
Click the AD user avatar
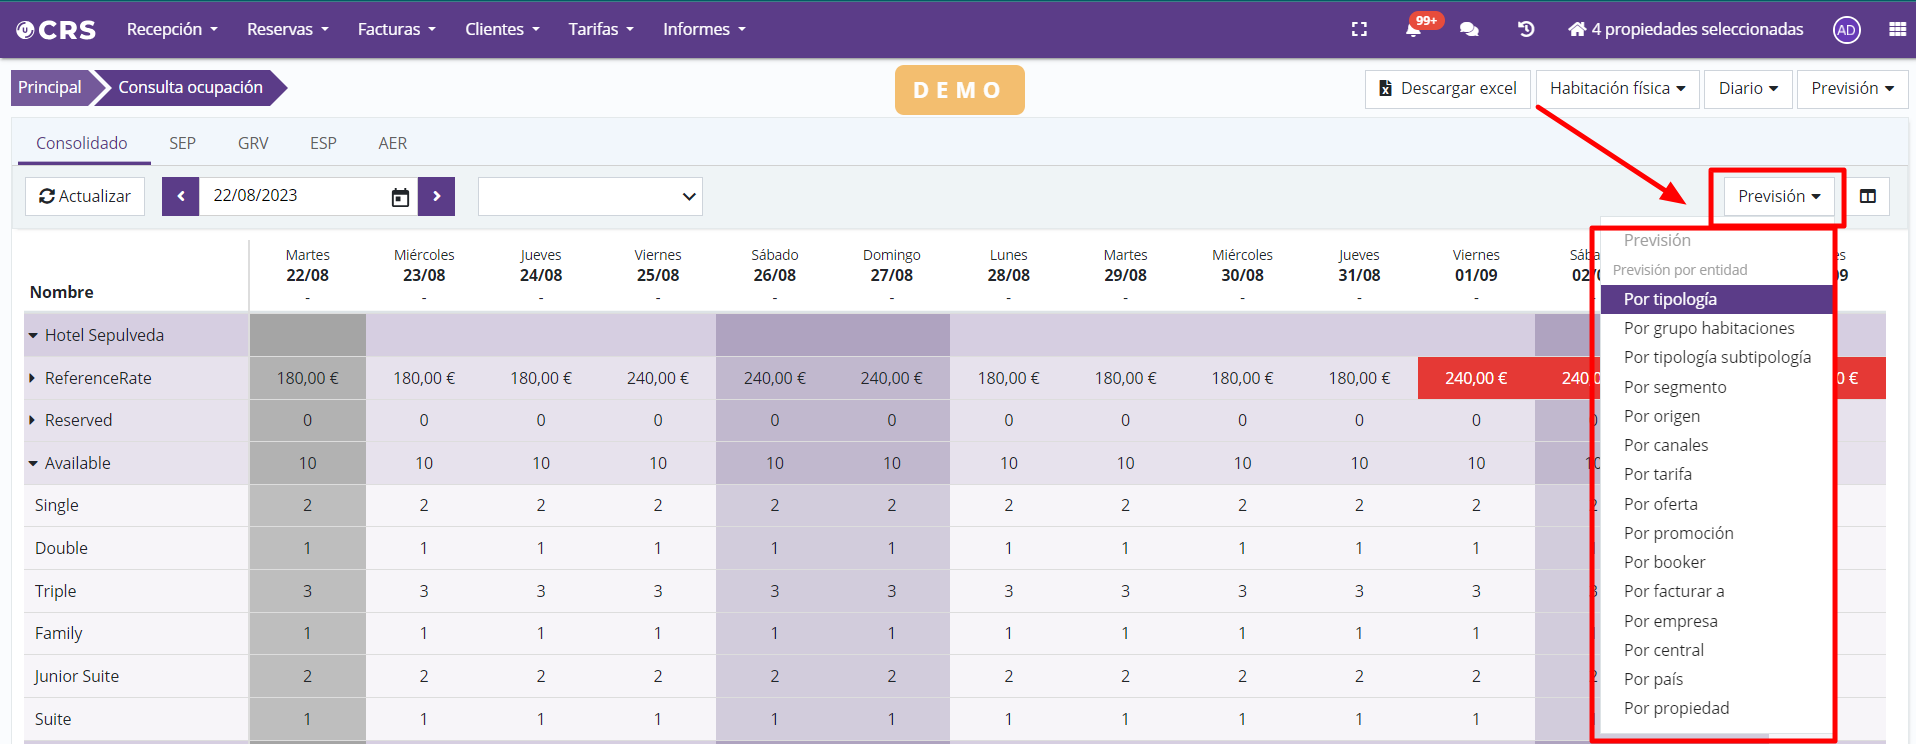click(x=1846, y=30)
